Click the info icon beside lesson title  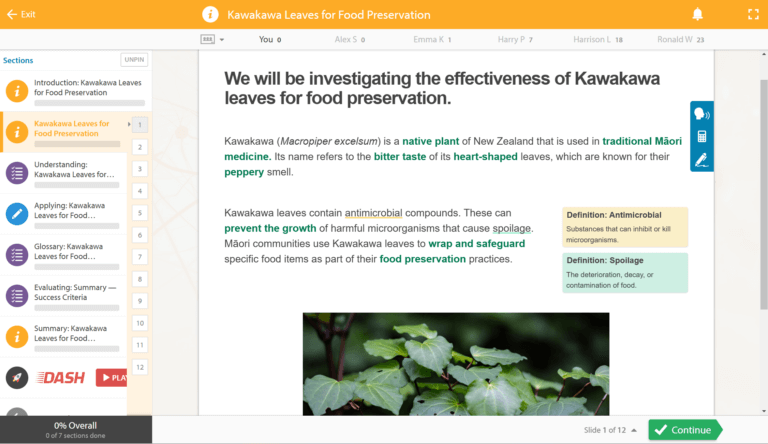[x=210, y=14]
